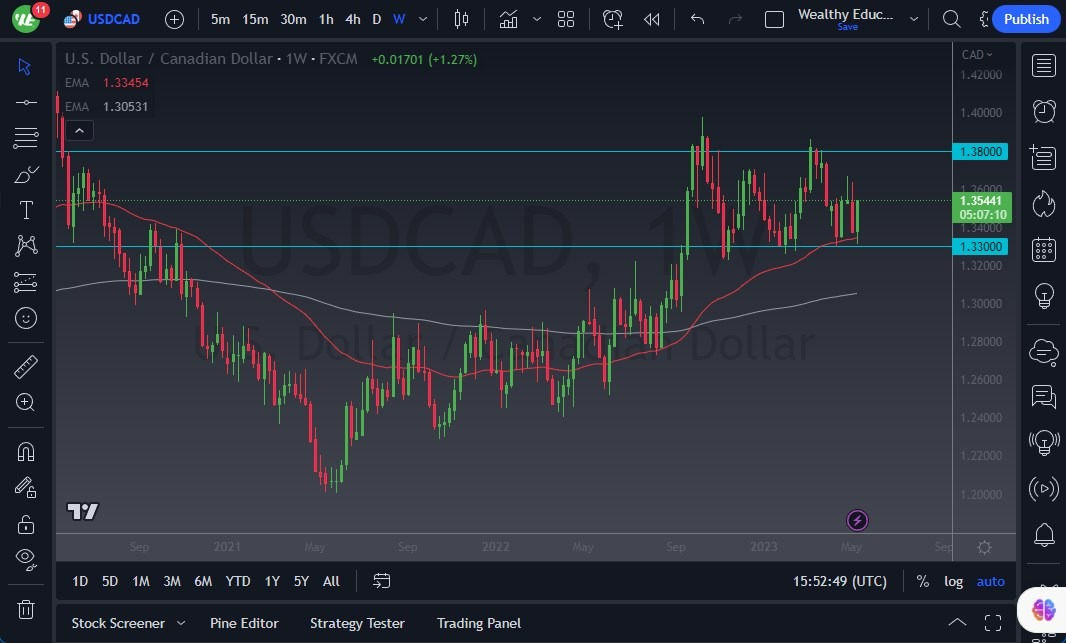
Task: Toggle auto scale on the price axis
Action: click(990, 581)
